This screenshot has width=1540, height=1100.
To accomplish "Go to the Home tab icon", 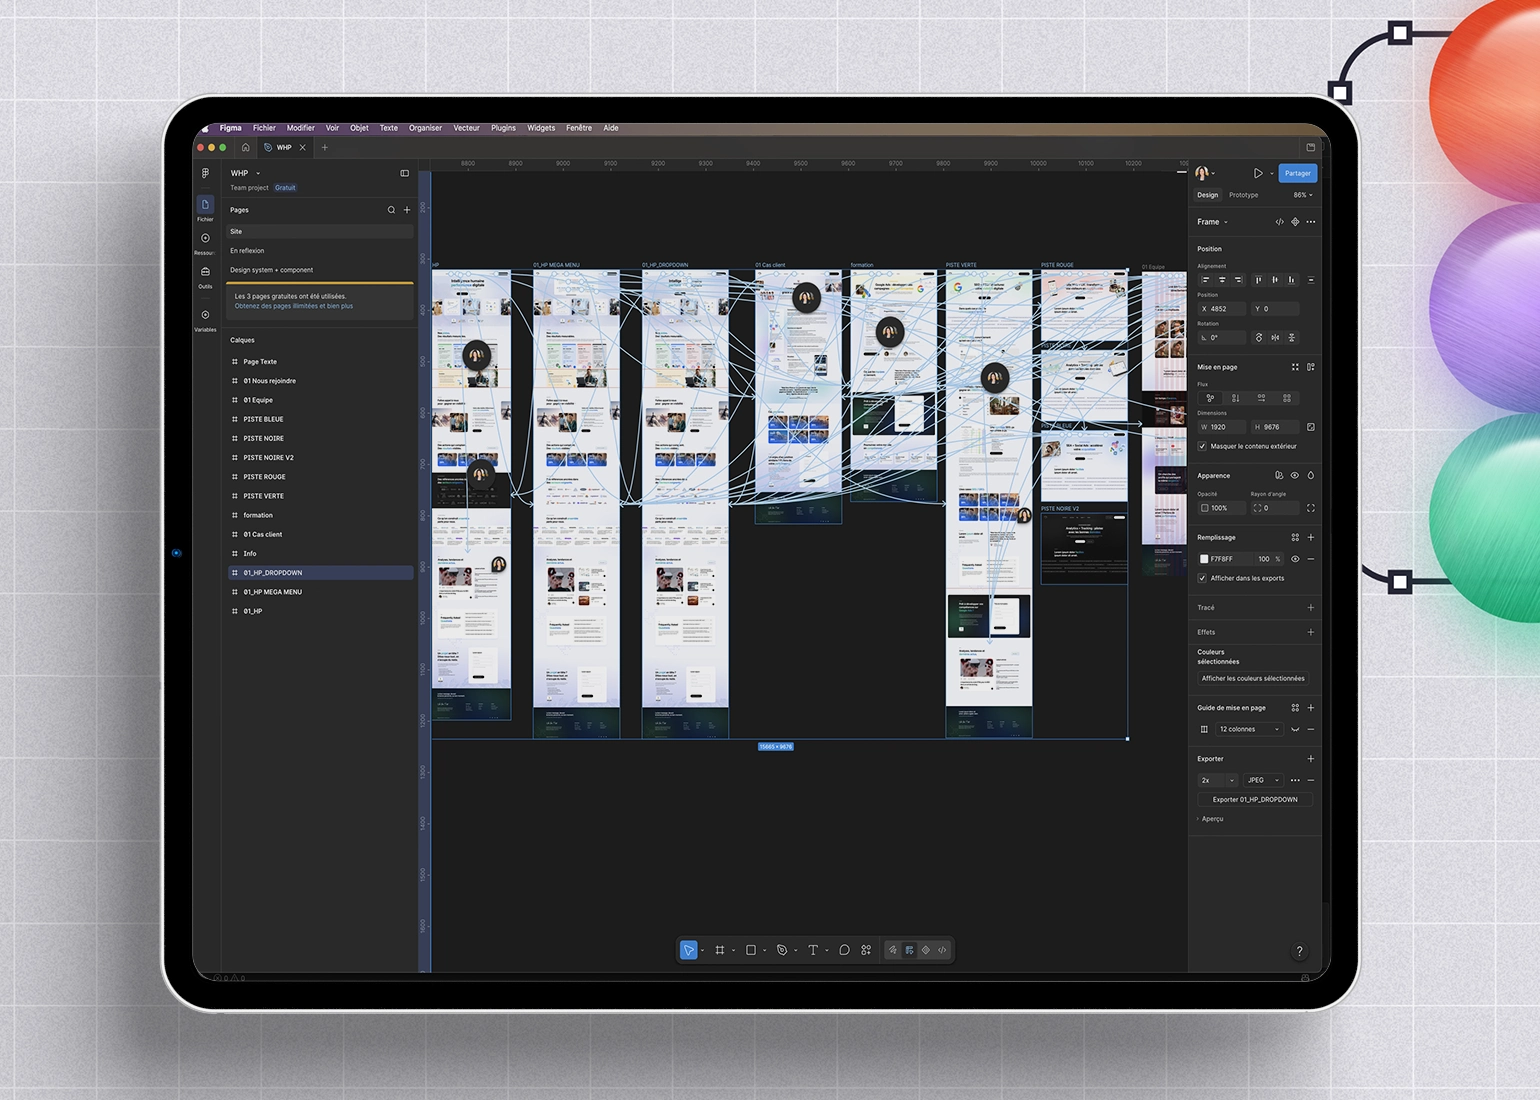I will click(245, 147).
